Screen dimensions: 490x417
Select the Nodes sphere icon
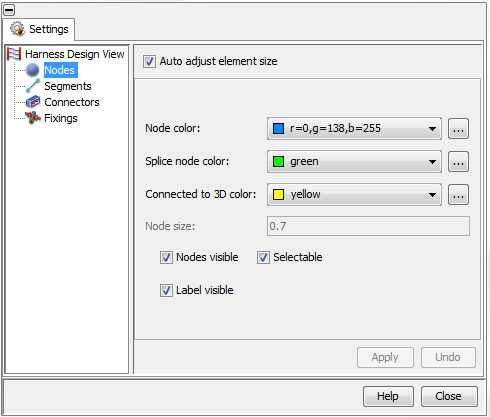[x=33, y=70]
